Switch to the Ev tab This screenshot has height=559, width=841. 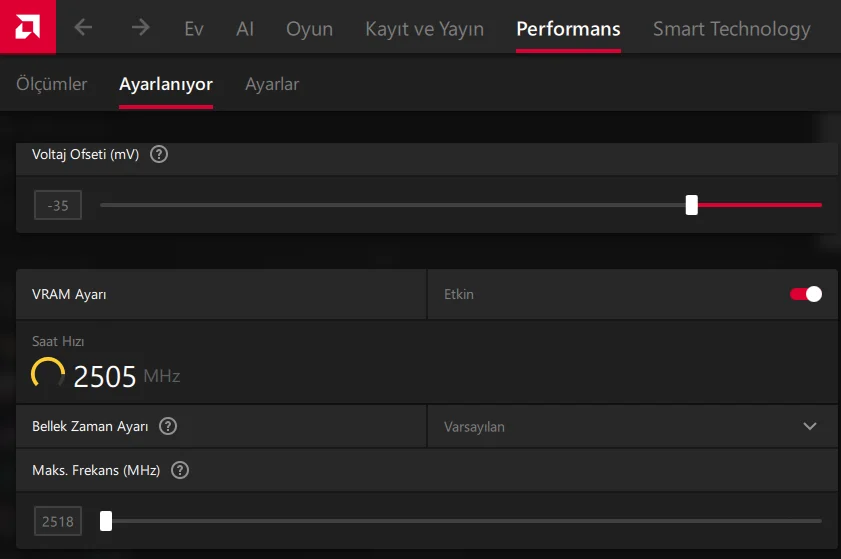[x=194, y=29]
